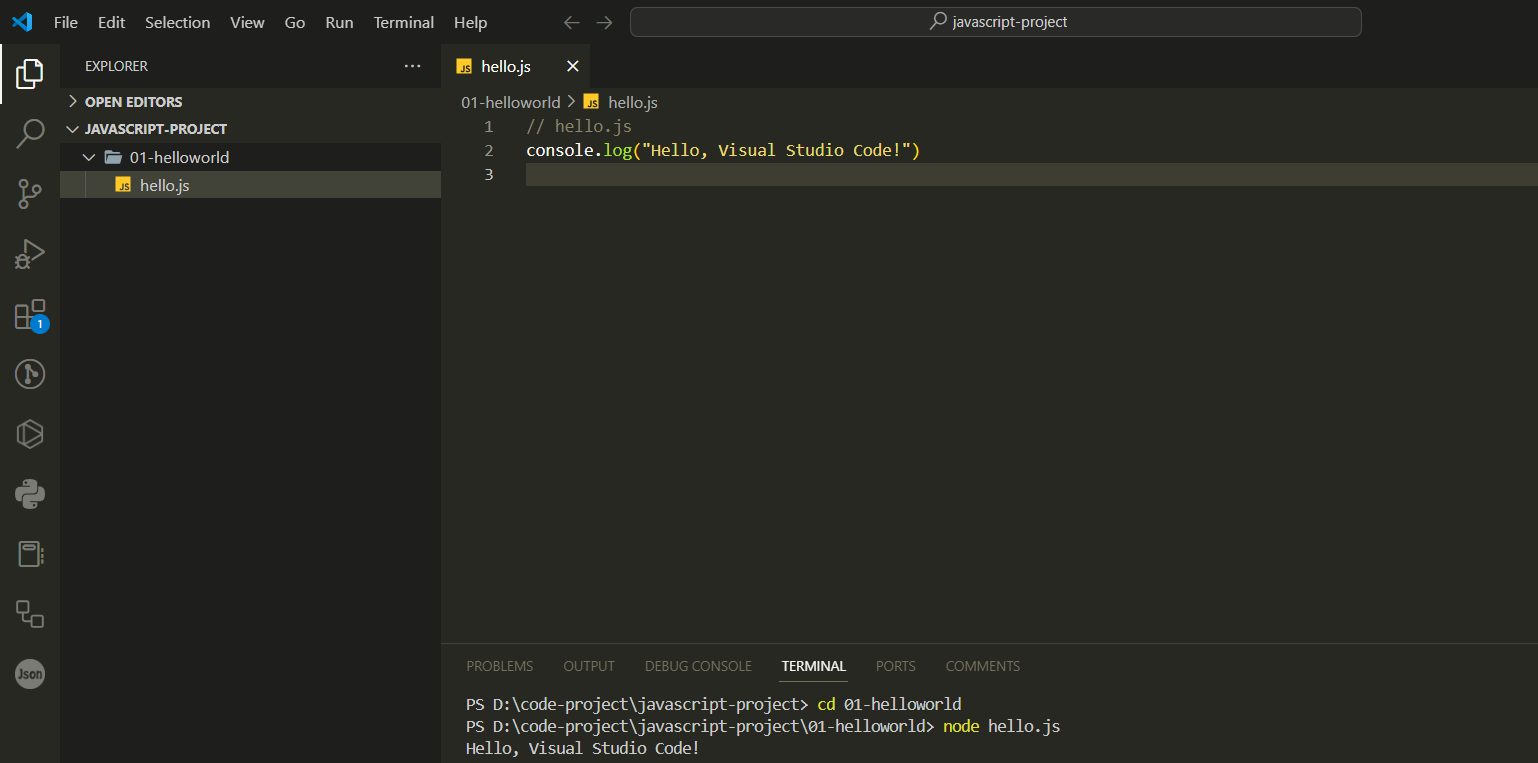
Task: Open the Terminal menu
Action: pyautogui.click(x=404, y=22)
